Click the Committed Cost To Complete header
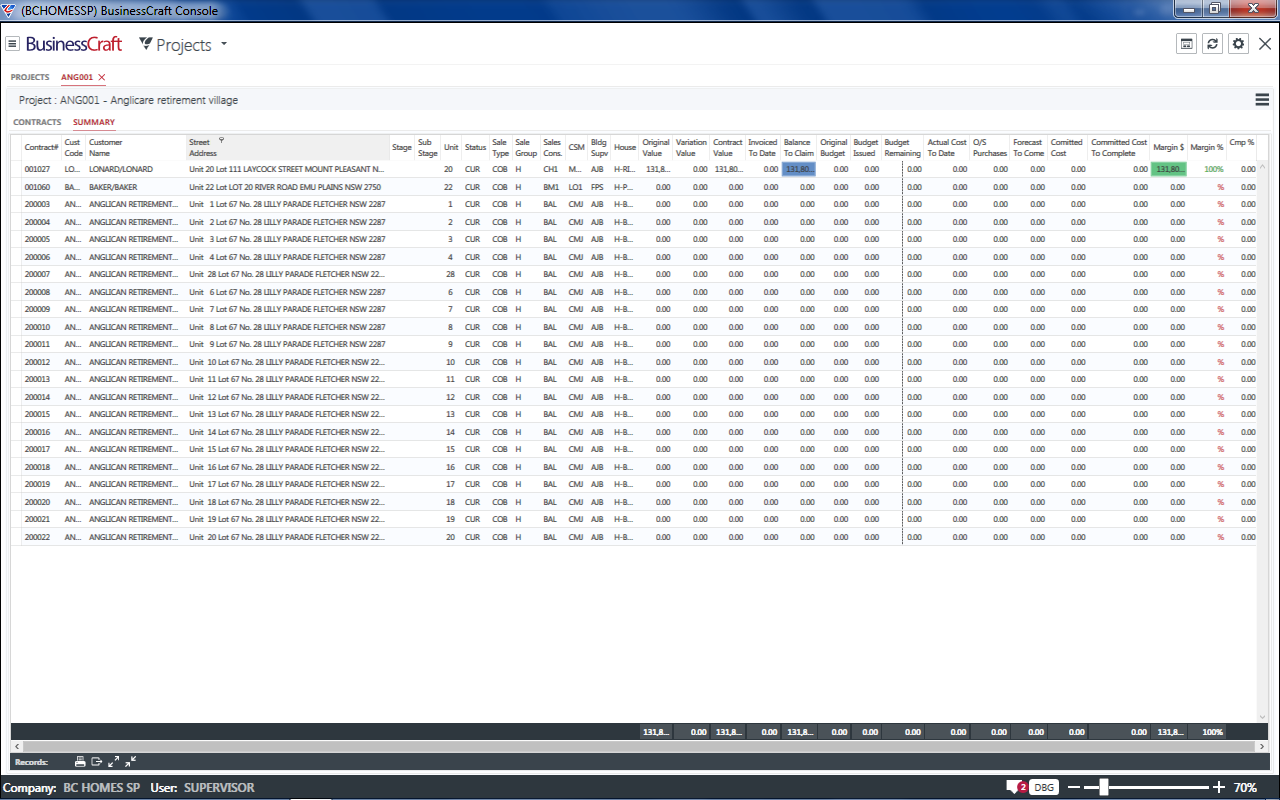Image resolution: width=1280 pixels, height=800 pixels. [x=1119, y=147]
